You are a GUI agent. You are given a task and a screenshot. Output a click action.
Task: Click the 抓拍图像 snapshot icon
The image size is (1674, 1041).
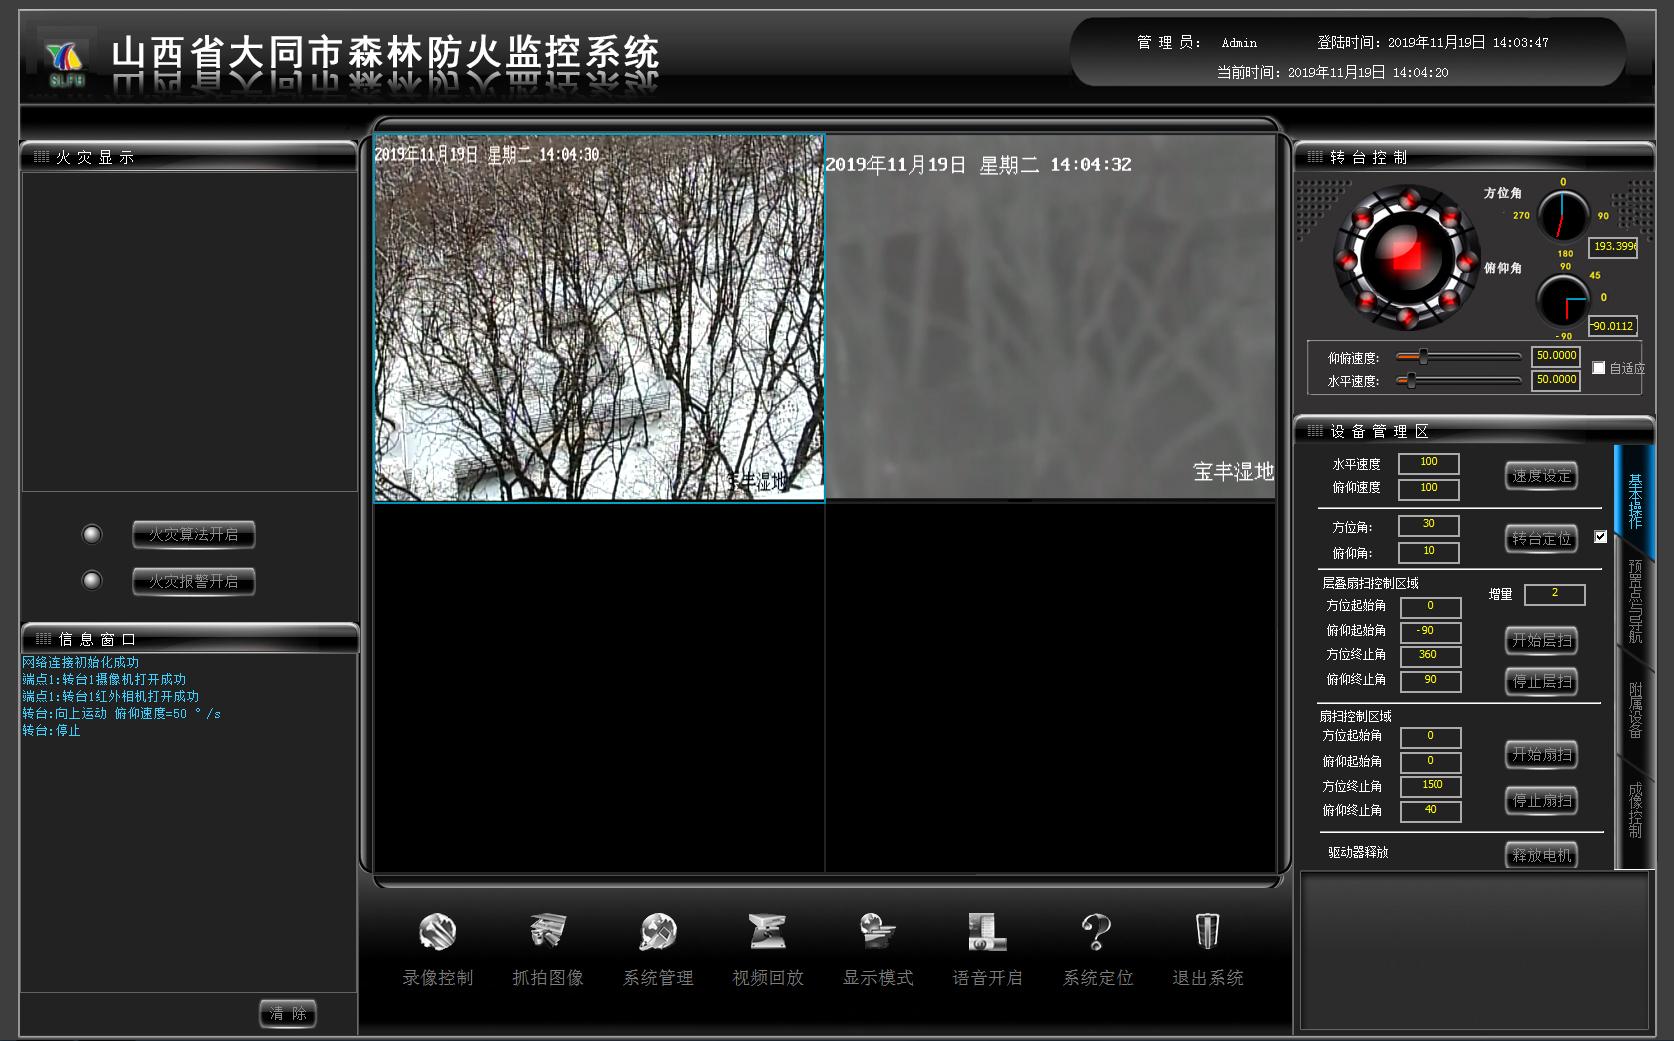click(x=547, y=932)
